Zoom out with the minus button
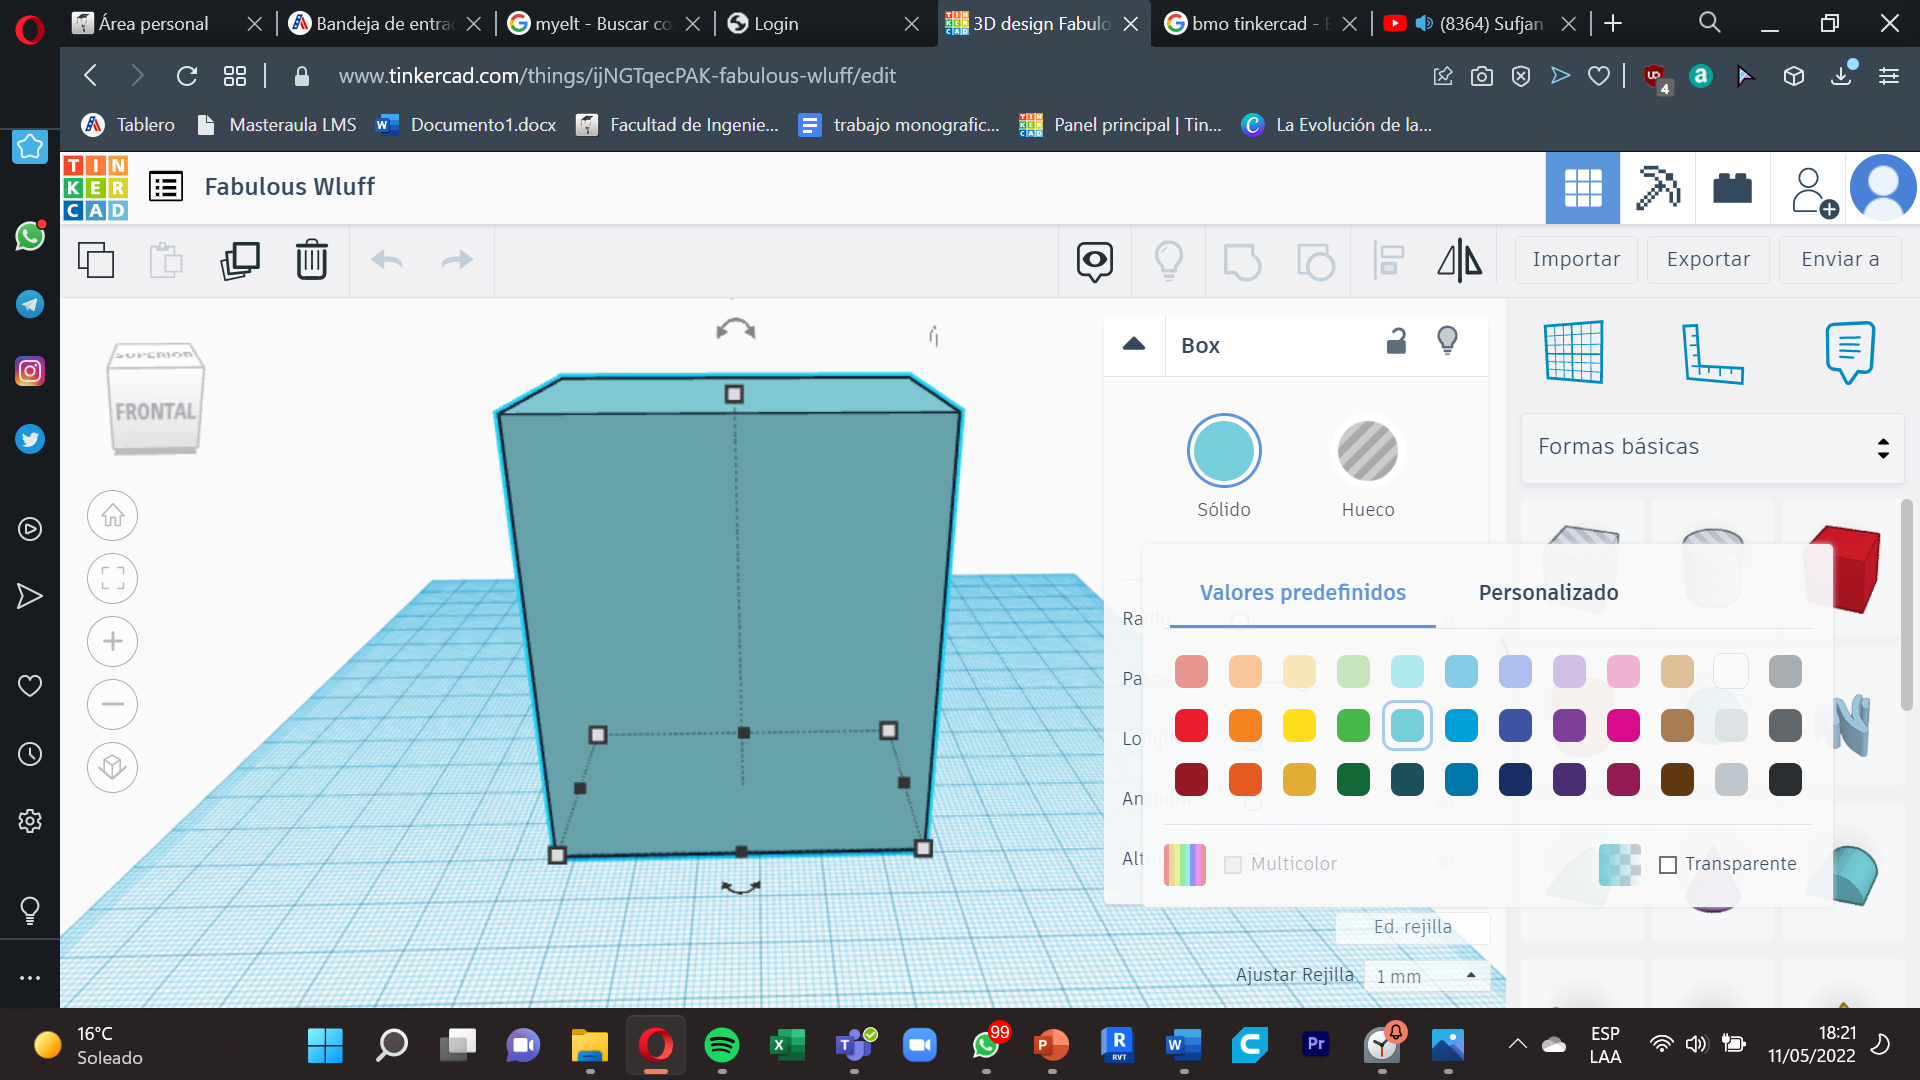 click(x=112, y=705)
